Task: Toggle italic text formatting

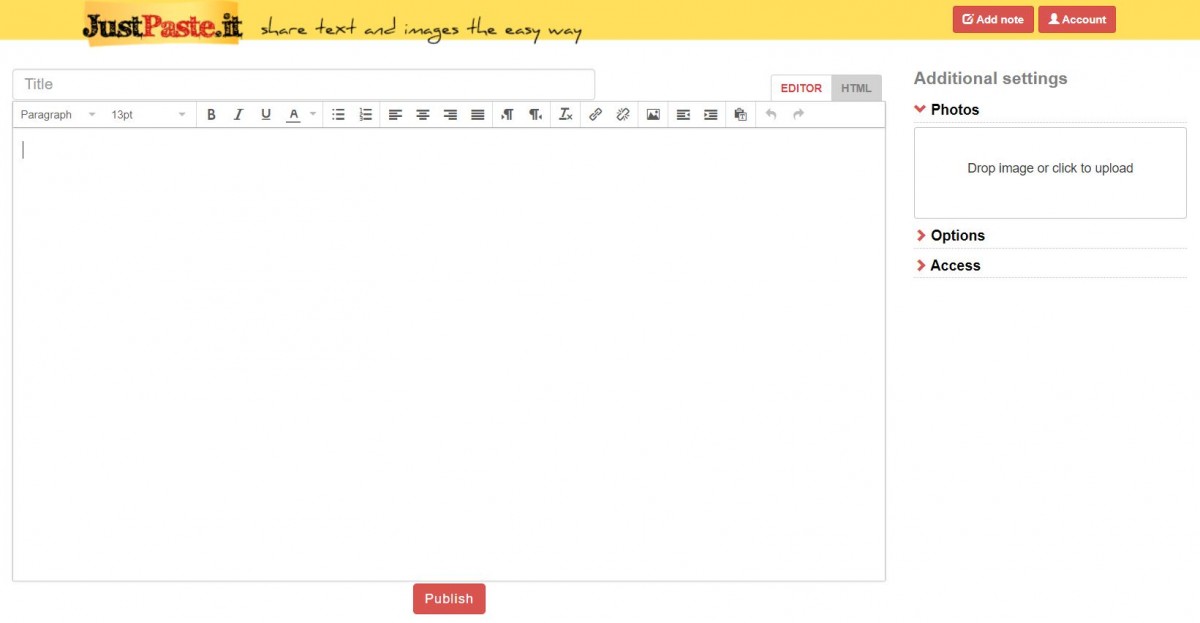Action: tap(238, 115)
